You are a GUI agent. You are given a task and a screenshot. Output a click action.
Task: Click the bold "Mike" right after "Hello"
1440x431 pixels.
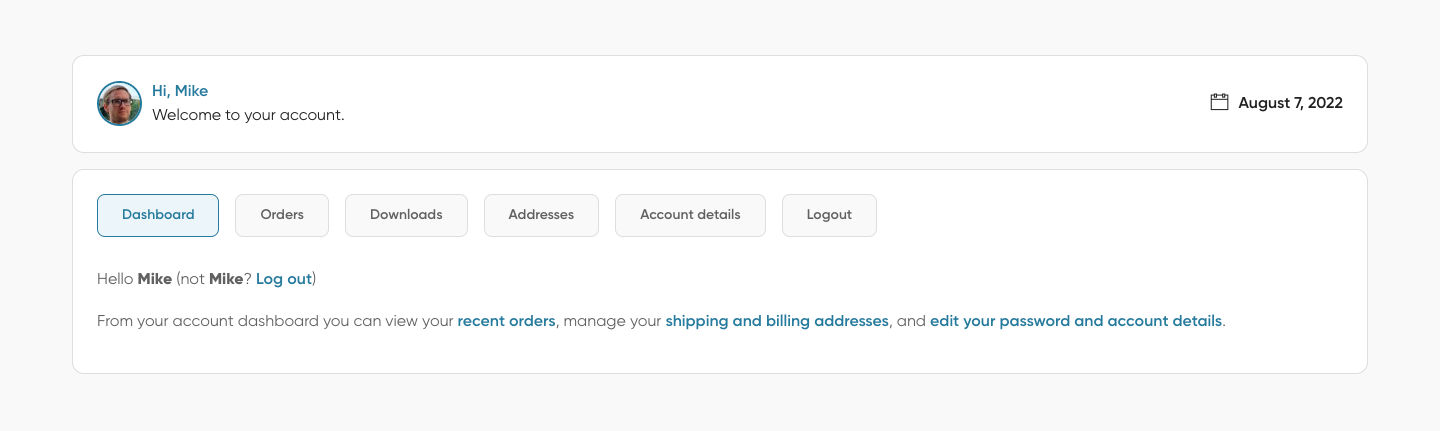click(x=155, y=279)
